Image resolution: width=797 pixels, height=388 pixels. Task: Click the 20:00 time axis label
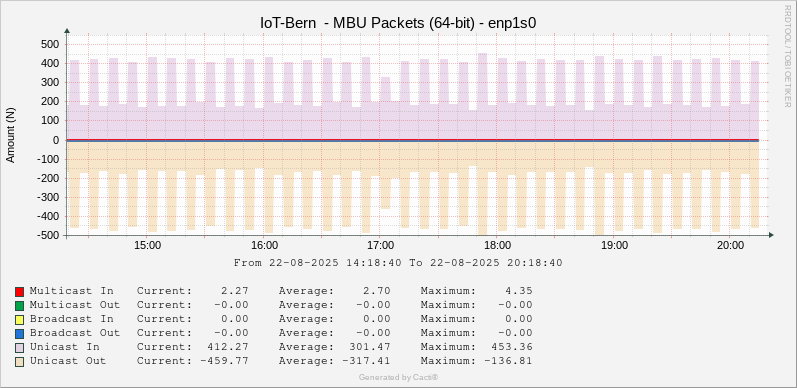click(x=730, y=246)
